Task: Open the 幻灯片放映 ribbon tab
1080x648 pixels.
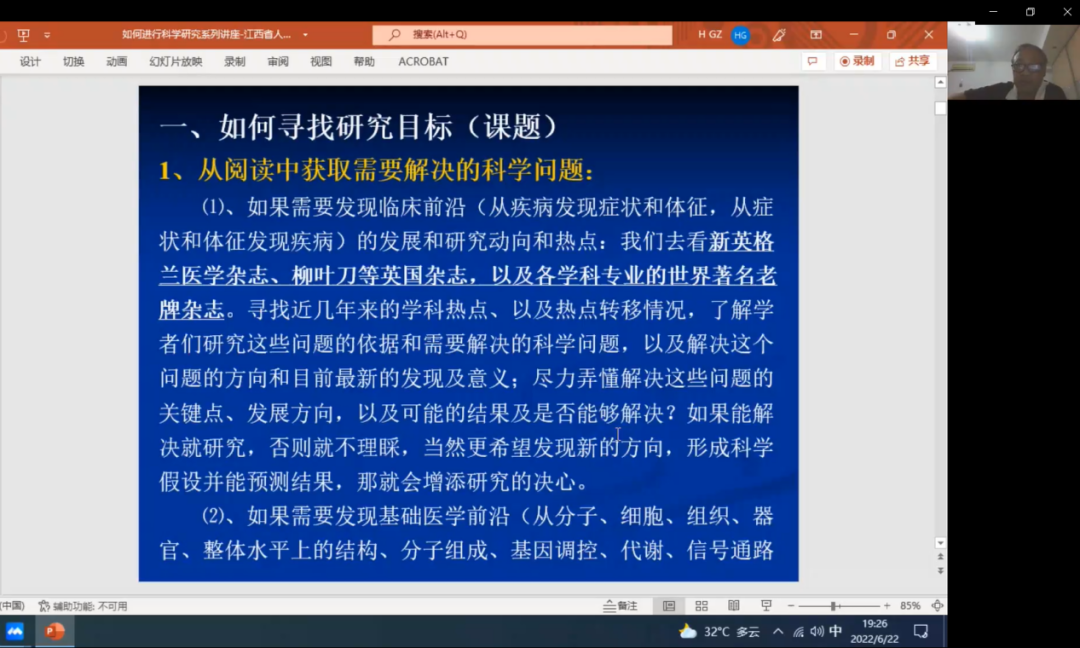Action: (176, 60)
